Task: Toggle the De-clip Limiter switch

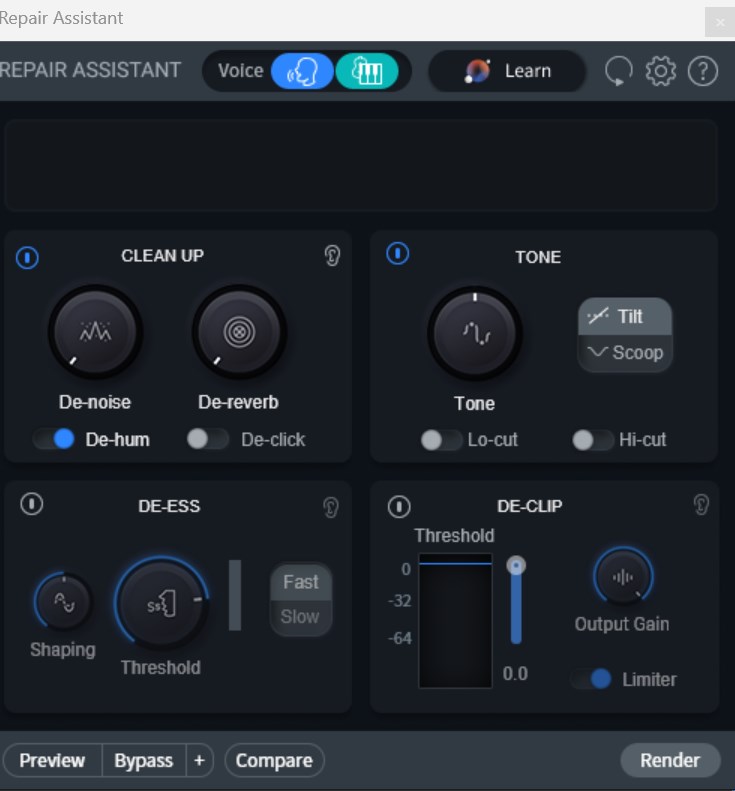Action: coord(591,679)
